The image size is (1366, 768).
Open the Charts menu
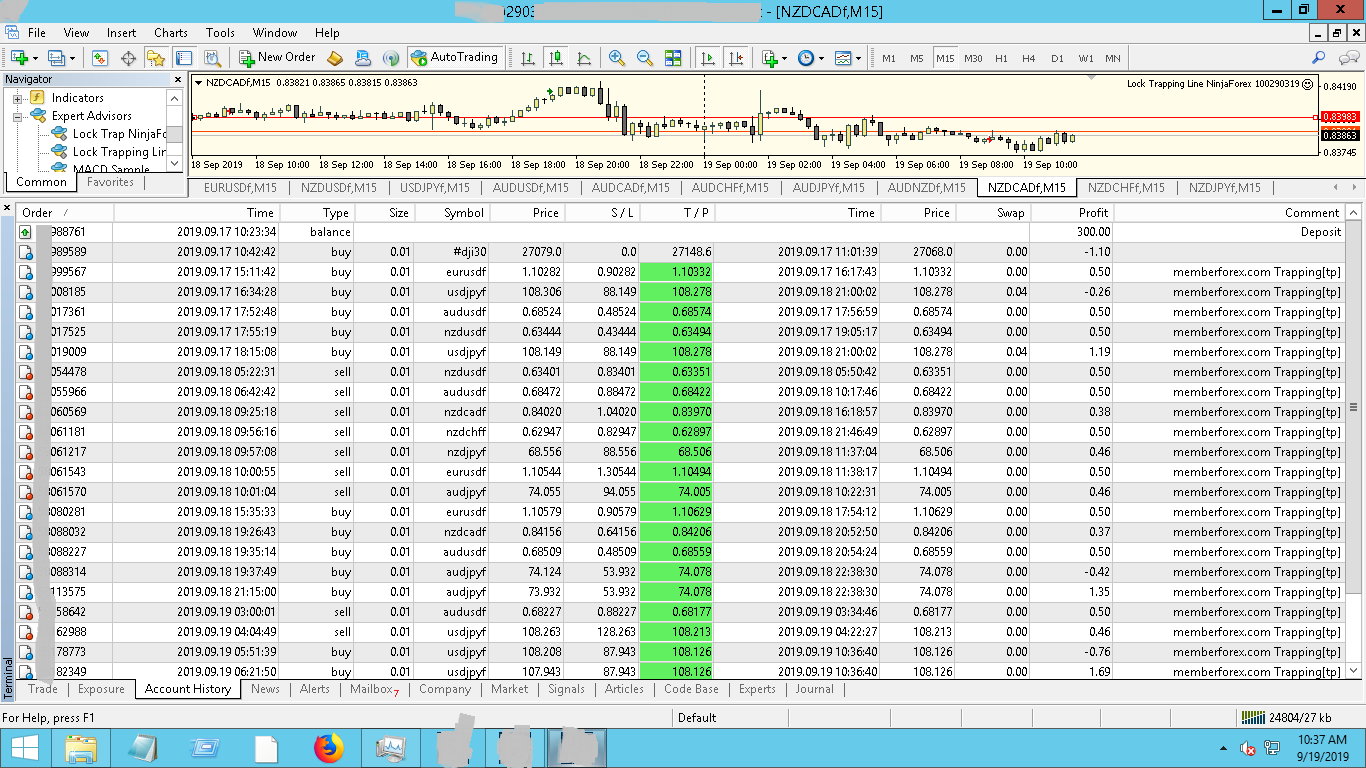click(x=171, y=33)
